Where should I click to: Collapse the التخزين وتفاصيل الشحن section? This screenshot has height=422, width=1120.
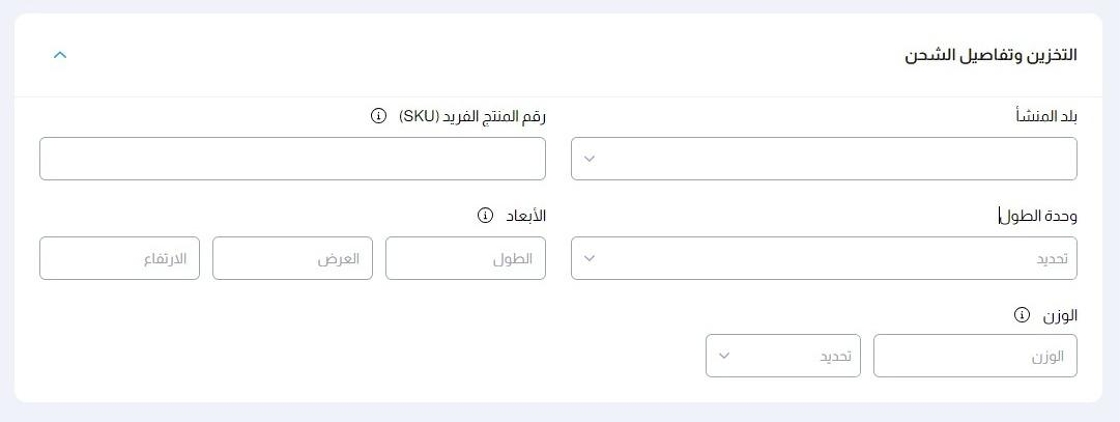[59, 55]
